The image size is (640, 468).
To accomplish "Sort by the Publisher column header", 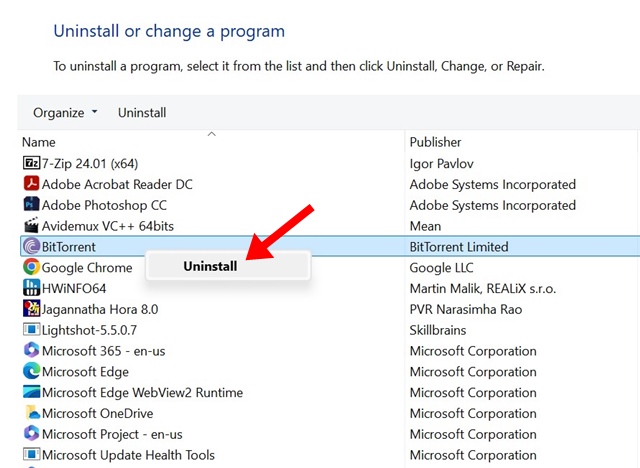I will [435, 142].
